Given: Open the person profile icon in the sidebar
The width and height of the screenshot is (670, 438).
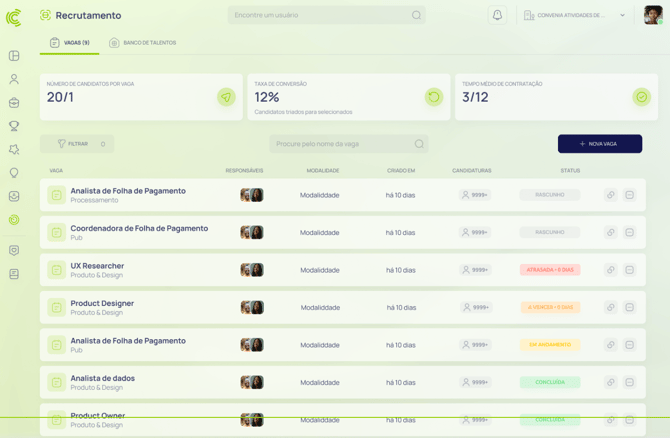Looking at the screenshot, I should coord(14,79).
